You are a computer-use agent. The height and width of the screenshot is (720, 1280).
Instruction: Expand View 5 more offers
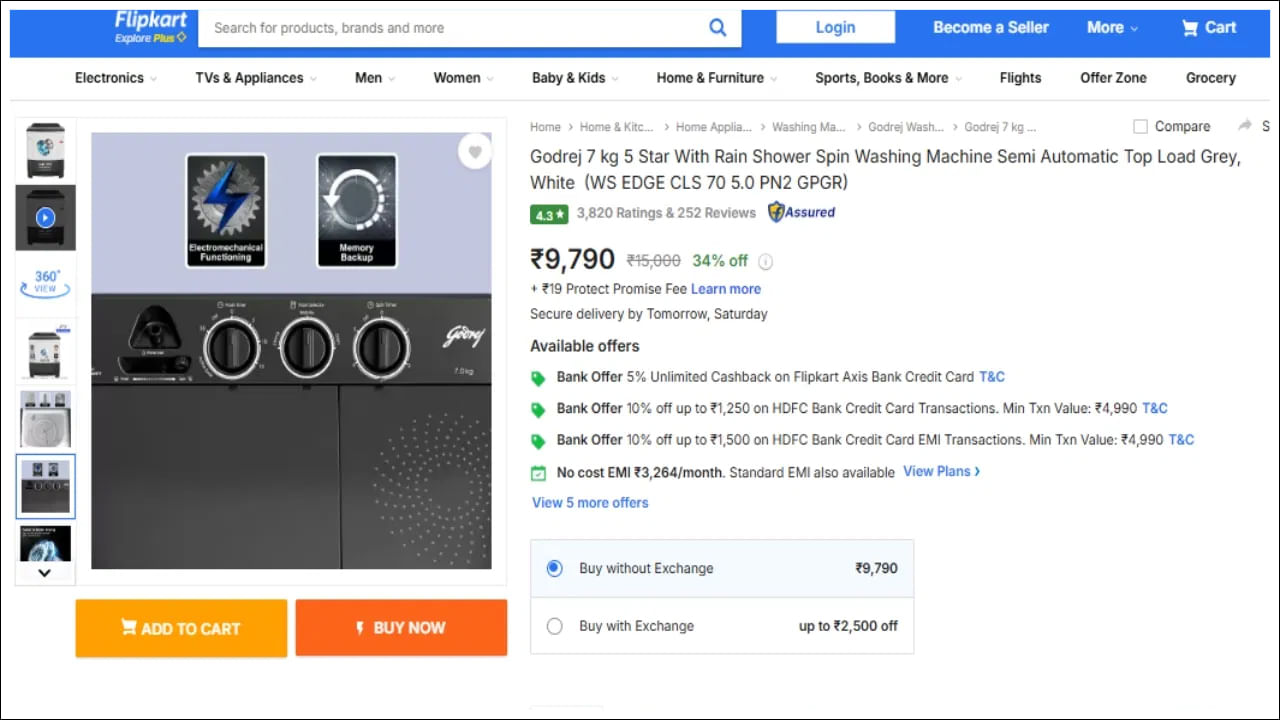[x=590, y=502]
